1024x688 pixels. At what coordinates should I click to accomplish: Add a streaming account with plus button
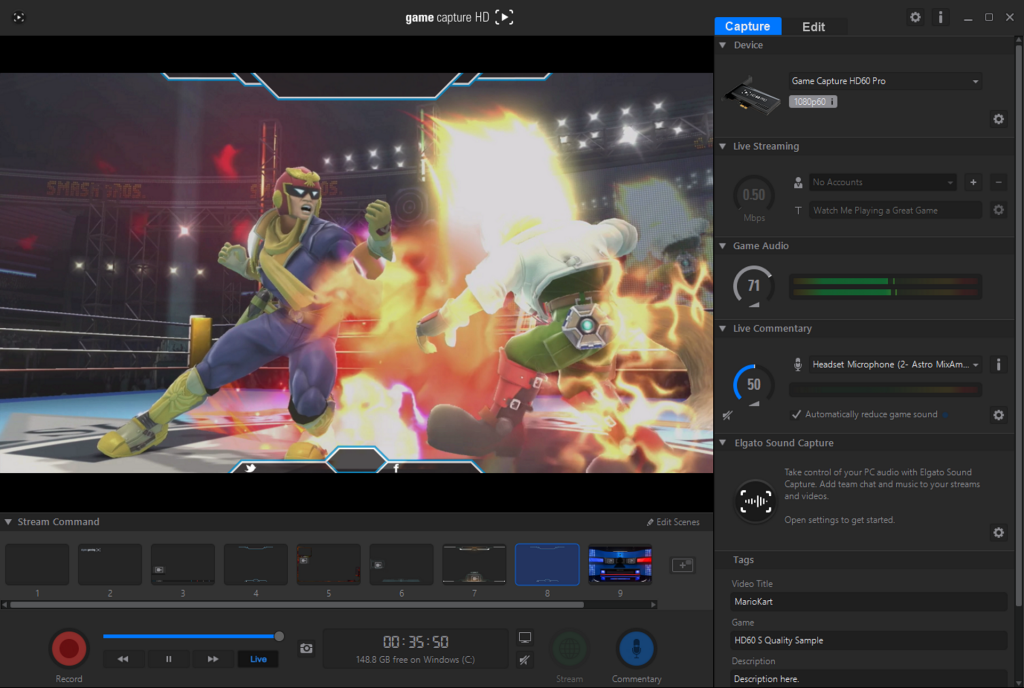coord(973,182)
